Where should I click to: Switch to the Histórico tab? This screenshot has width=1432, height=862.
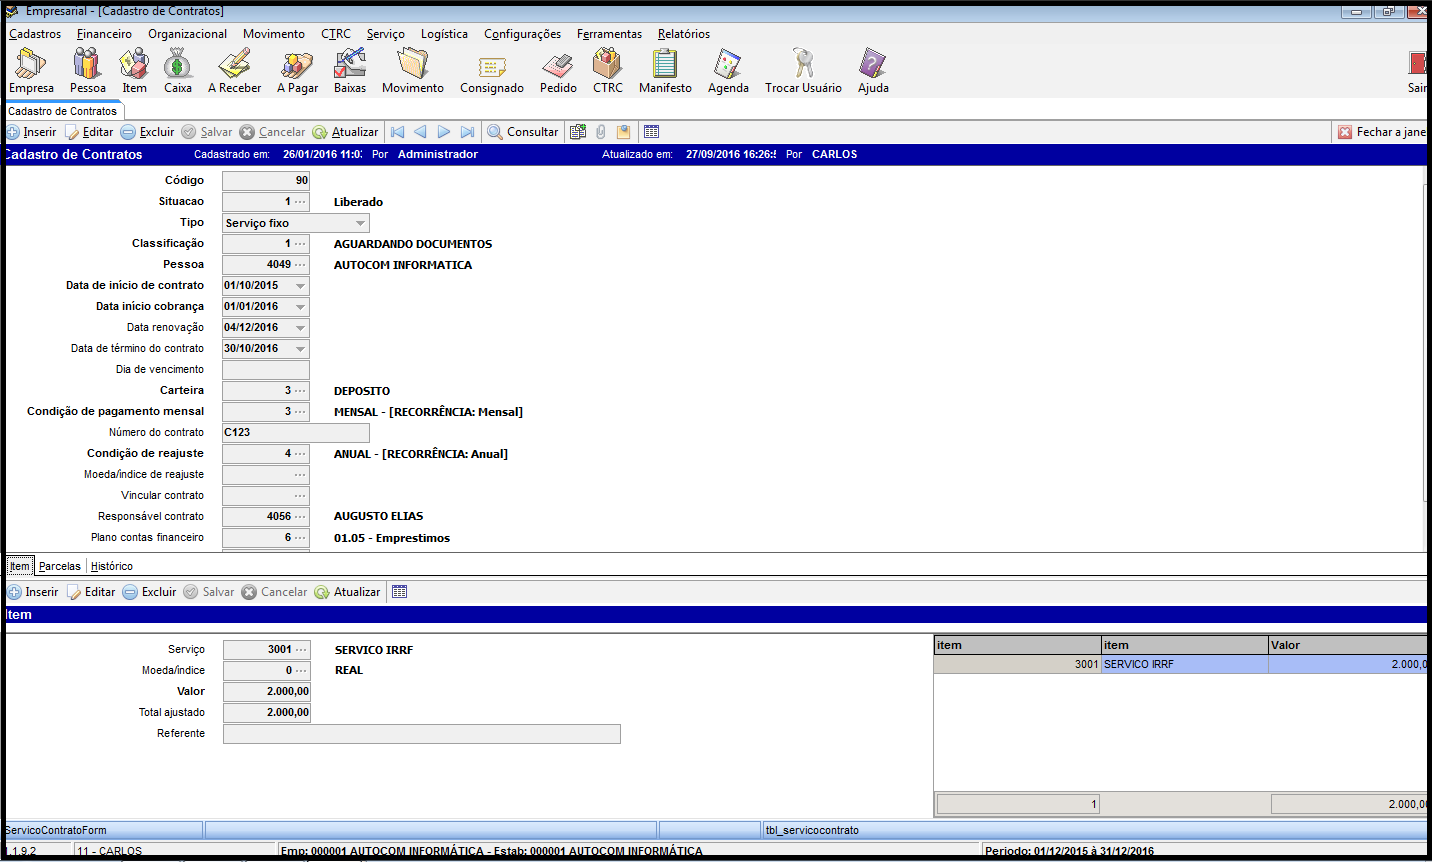pyautogui.click(x=112, y=566)
